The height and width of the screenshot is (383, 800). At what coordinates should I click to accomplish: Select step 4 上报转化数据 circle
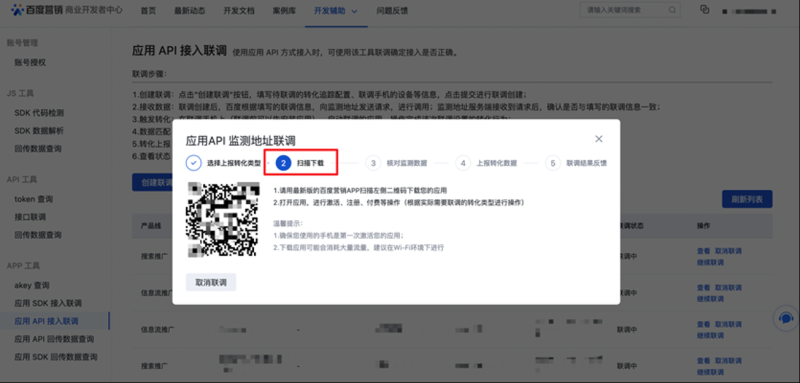point(463,163)
